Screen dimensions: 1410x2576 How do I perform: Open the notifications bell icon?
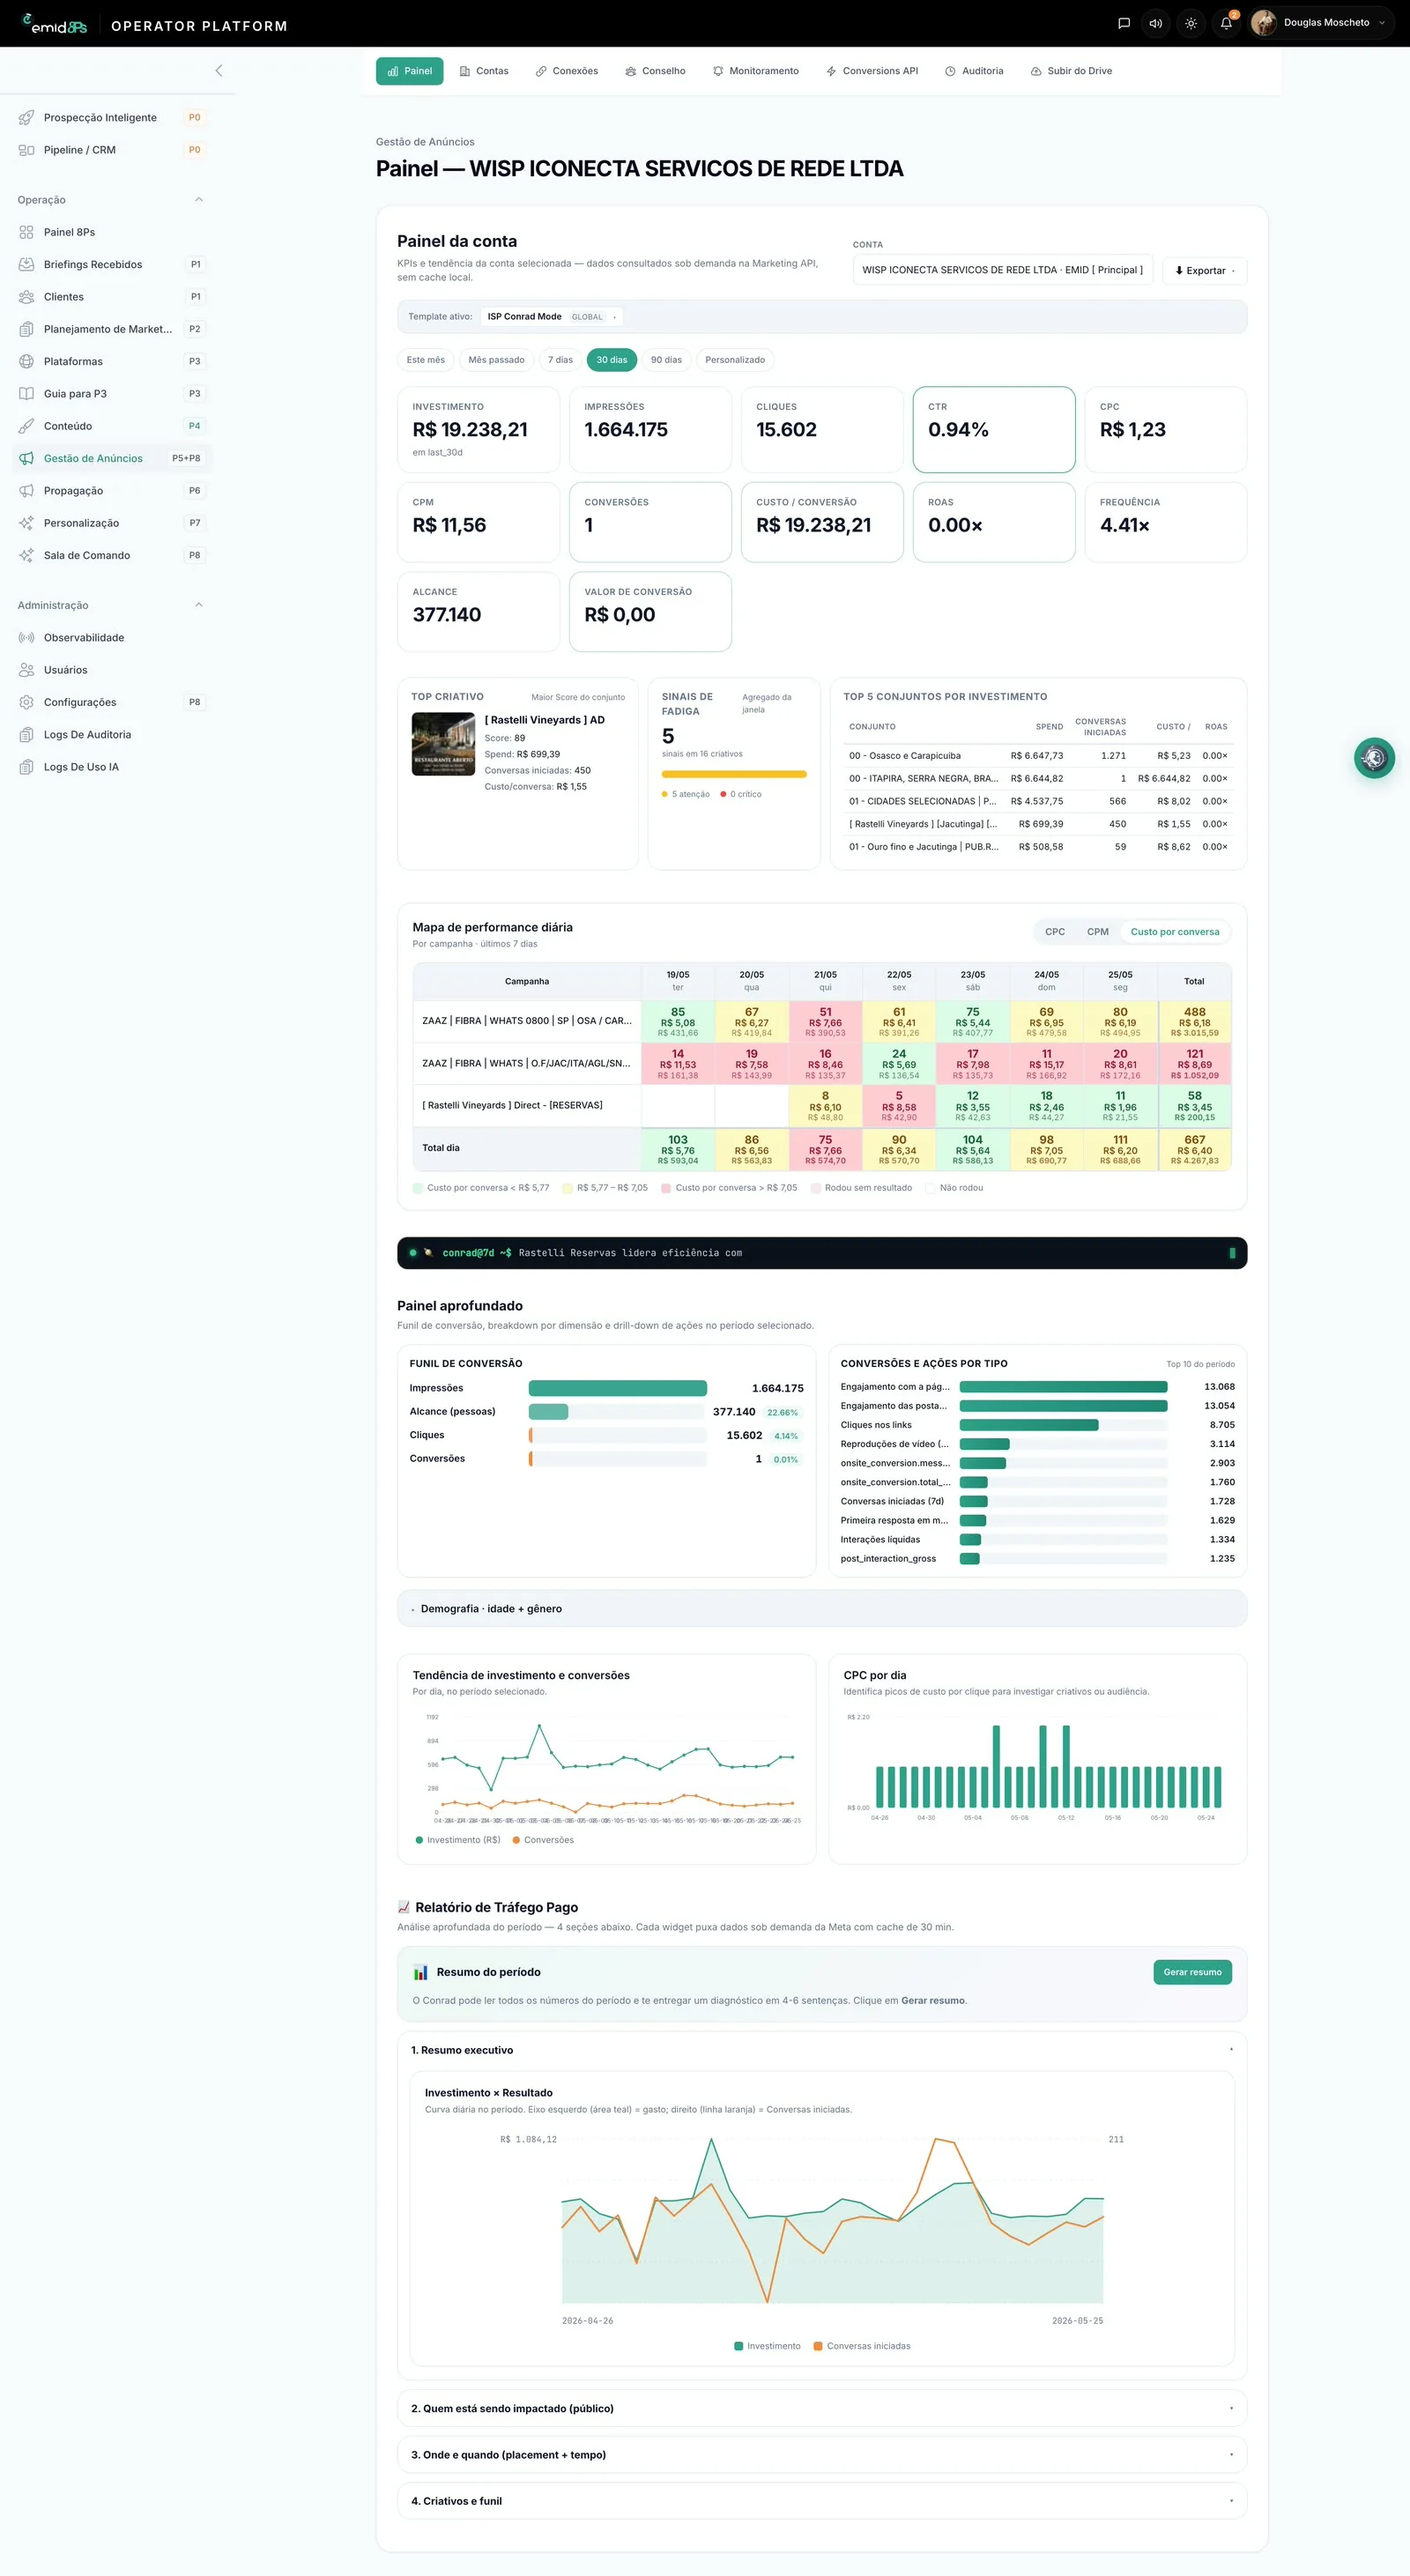[1226, 23]
